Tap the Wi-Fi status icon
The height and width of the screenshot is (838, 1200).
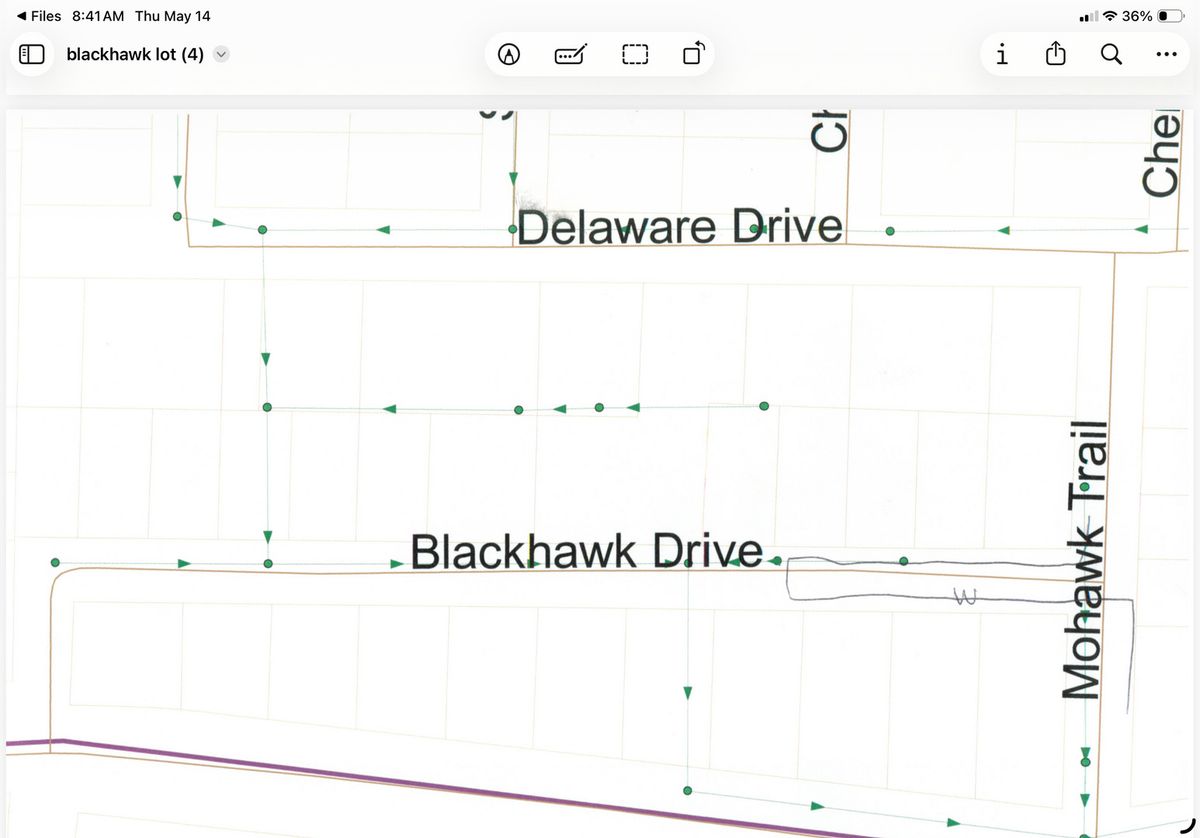[1109, 16]
